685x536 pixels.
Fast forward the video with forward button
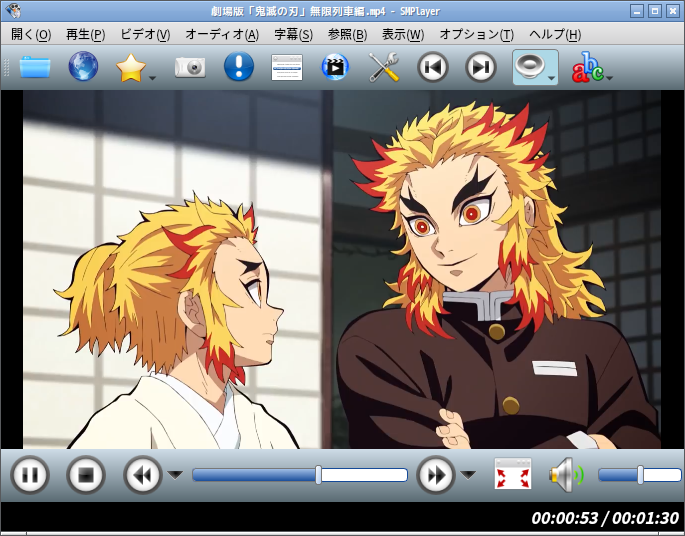point(436,475)
